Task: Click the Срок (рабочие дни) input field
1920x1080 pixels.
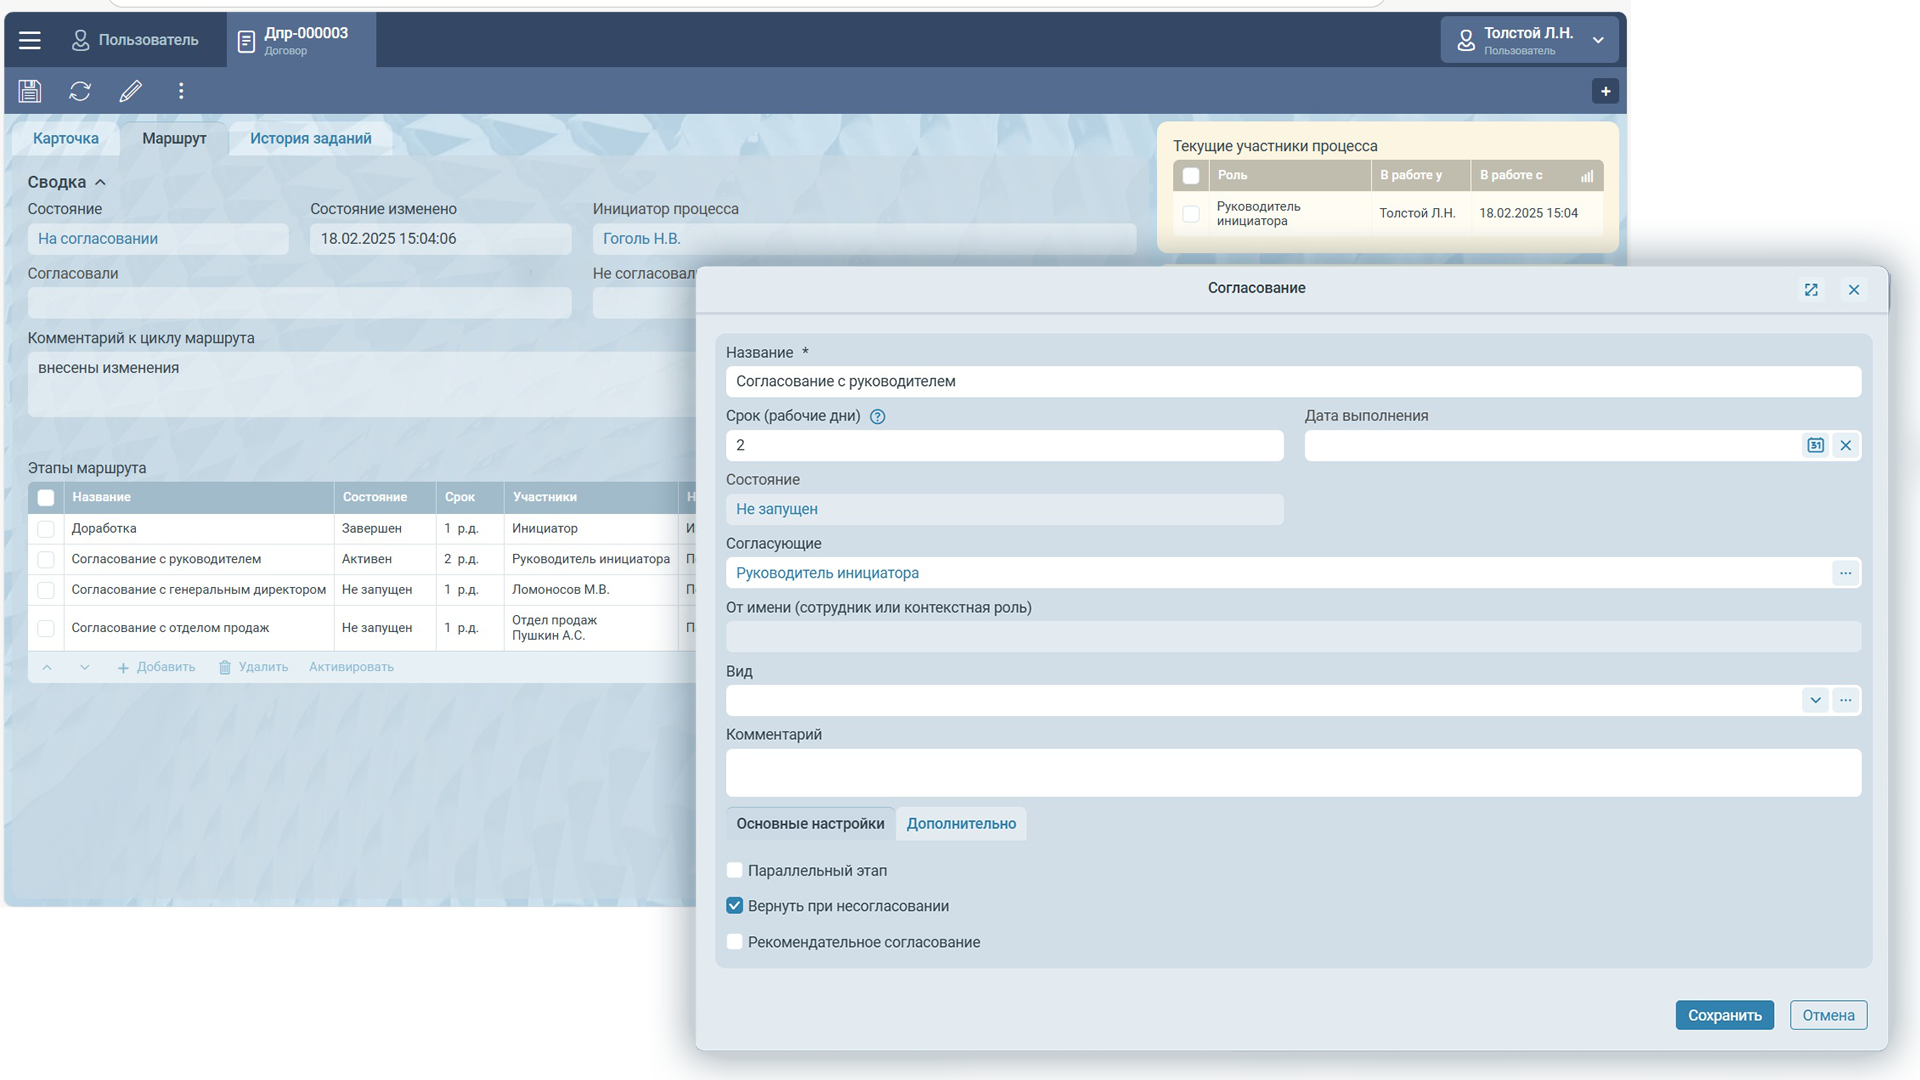Action: click(x=1004, y=445)
